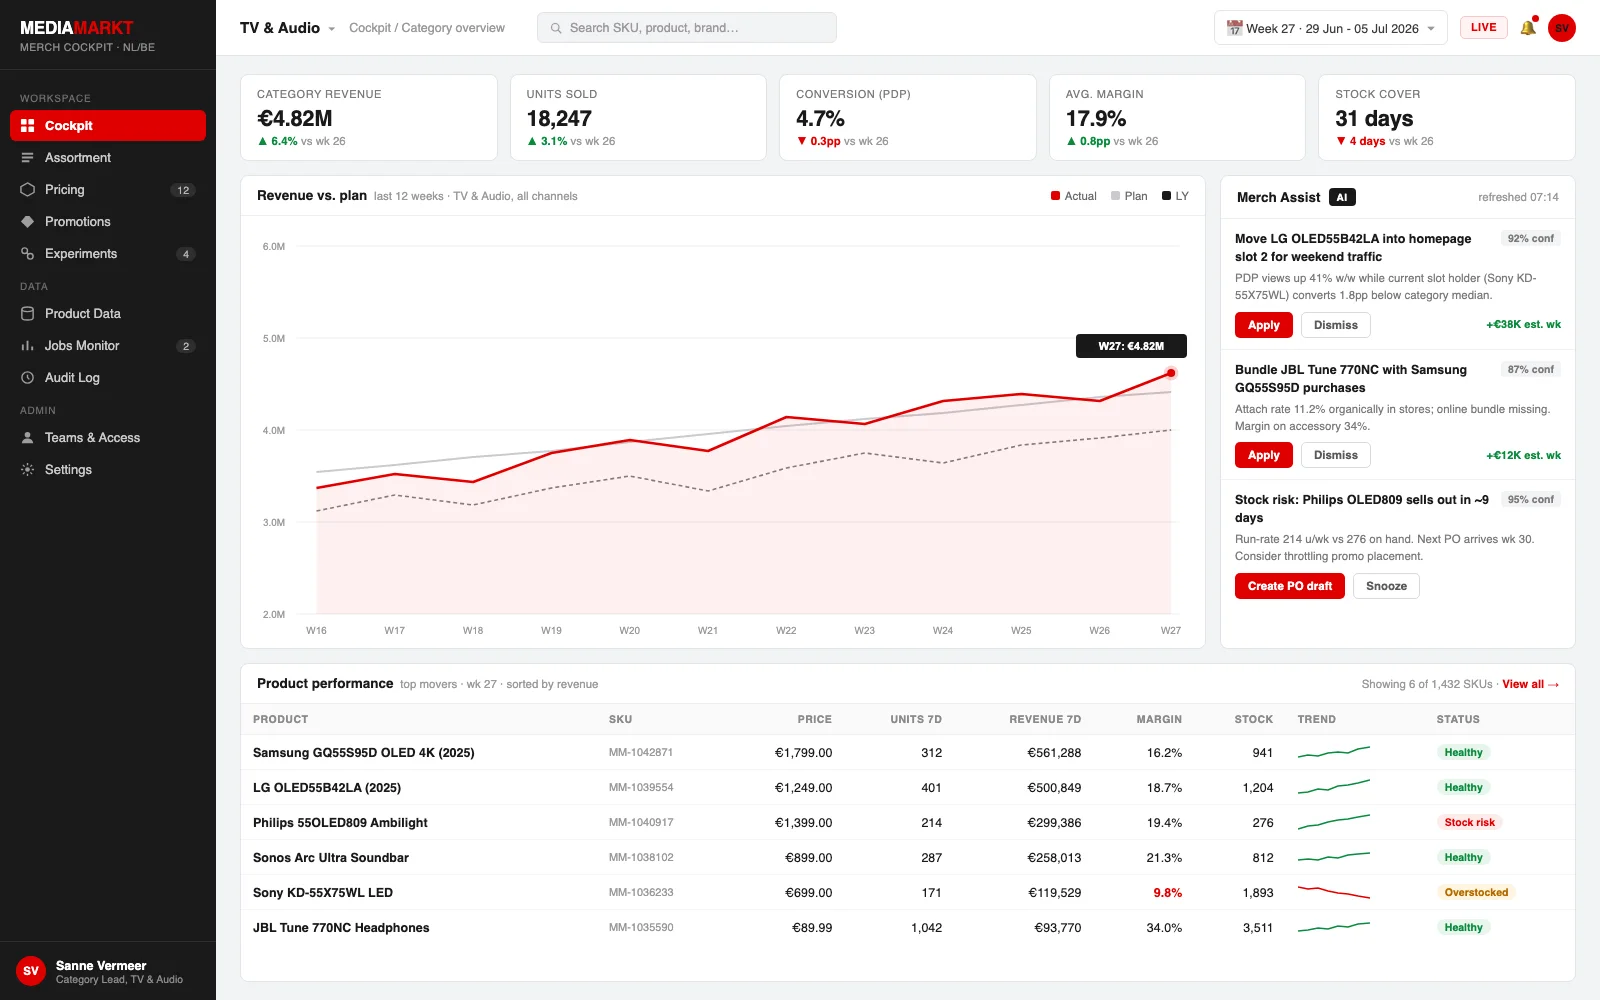The width and height of the screenshot is (1600, 1000).
Task: Click the Stock Cover KPI card
Action: (1447, 118)
